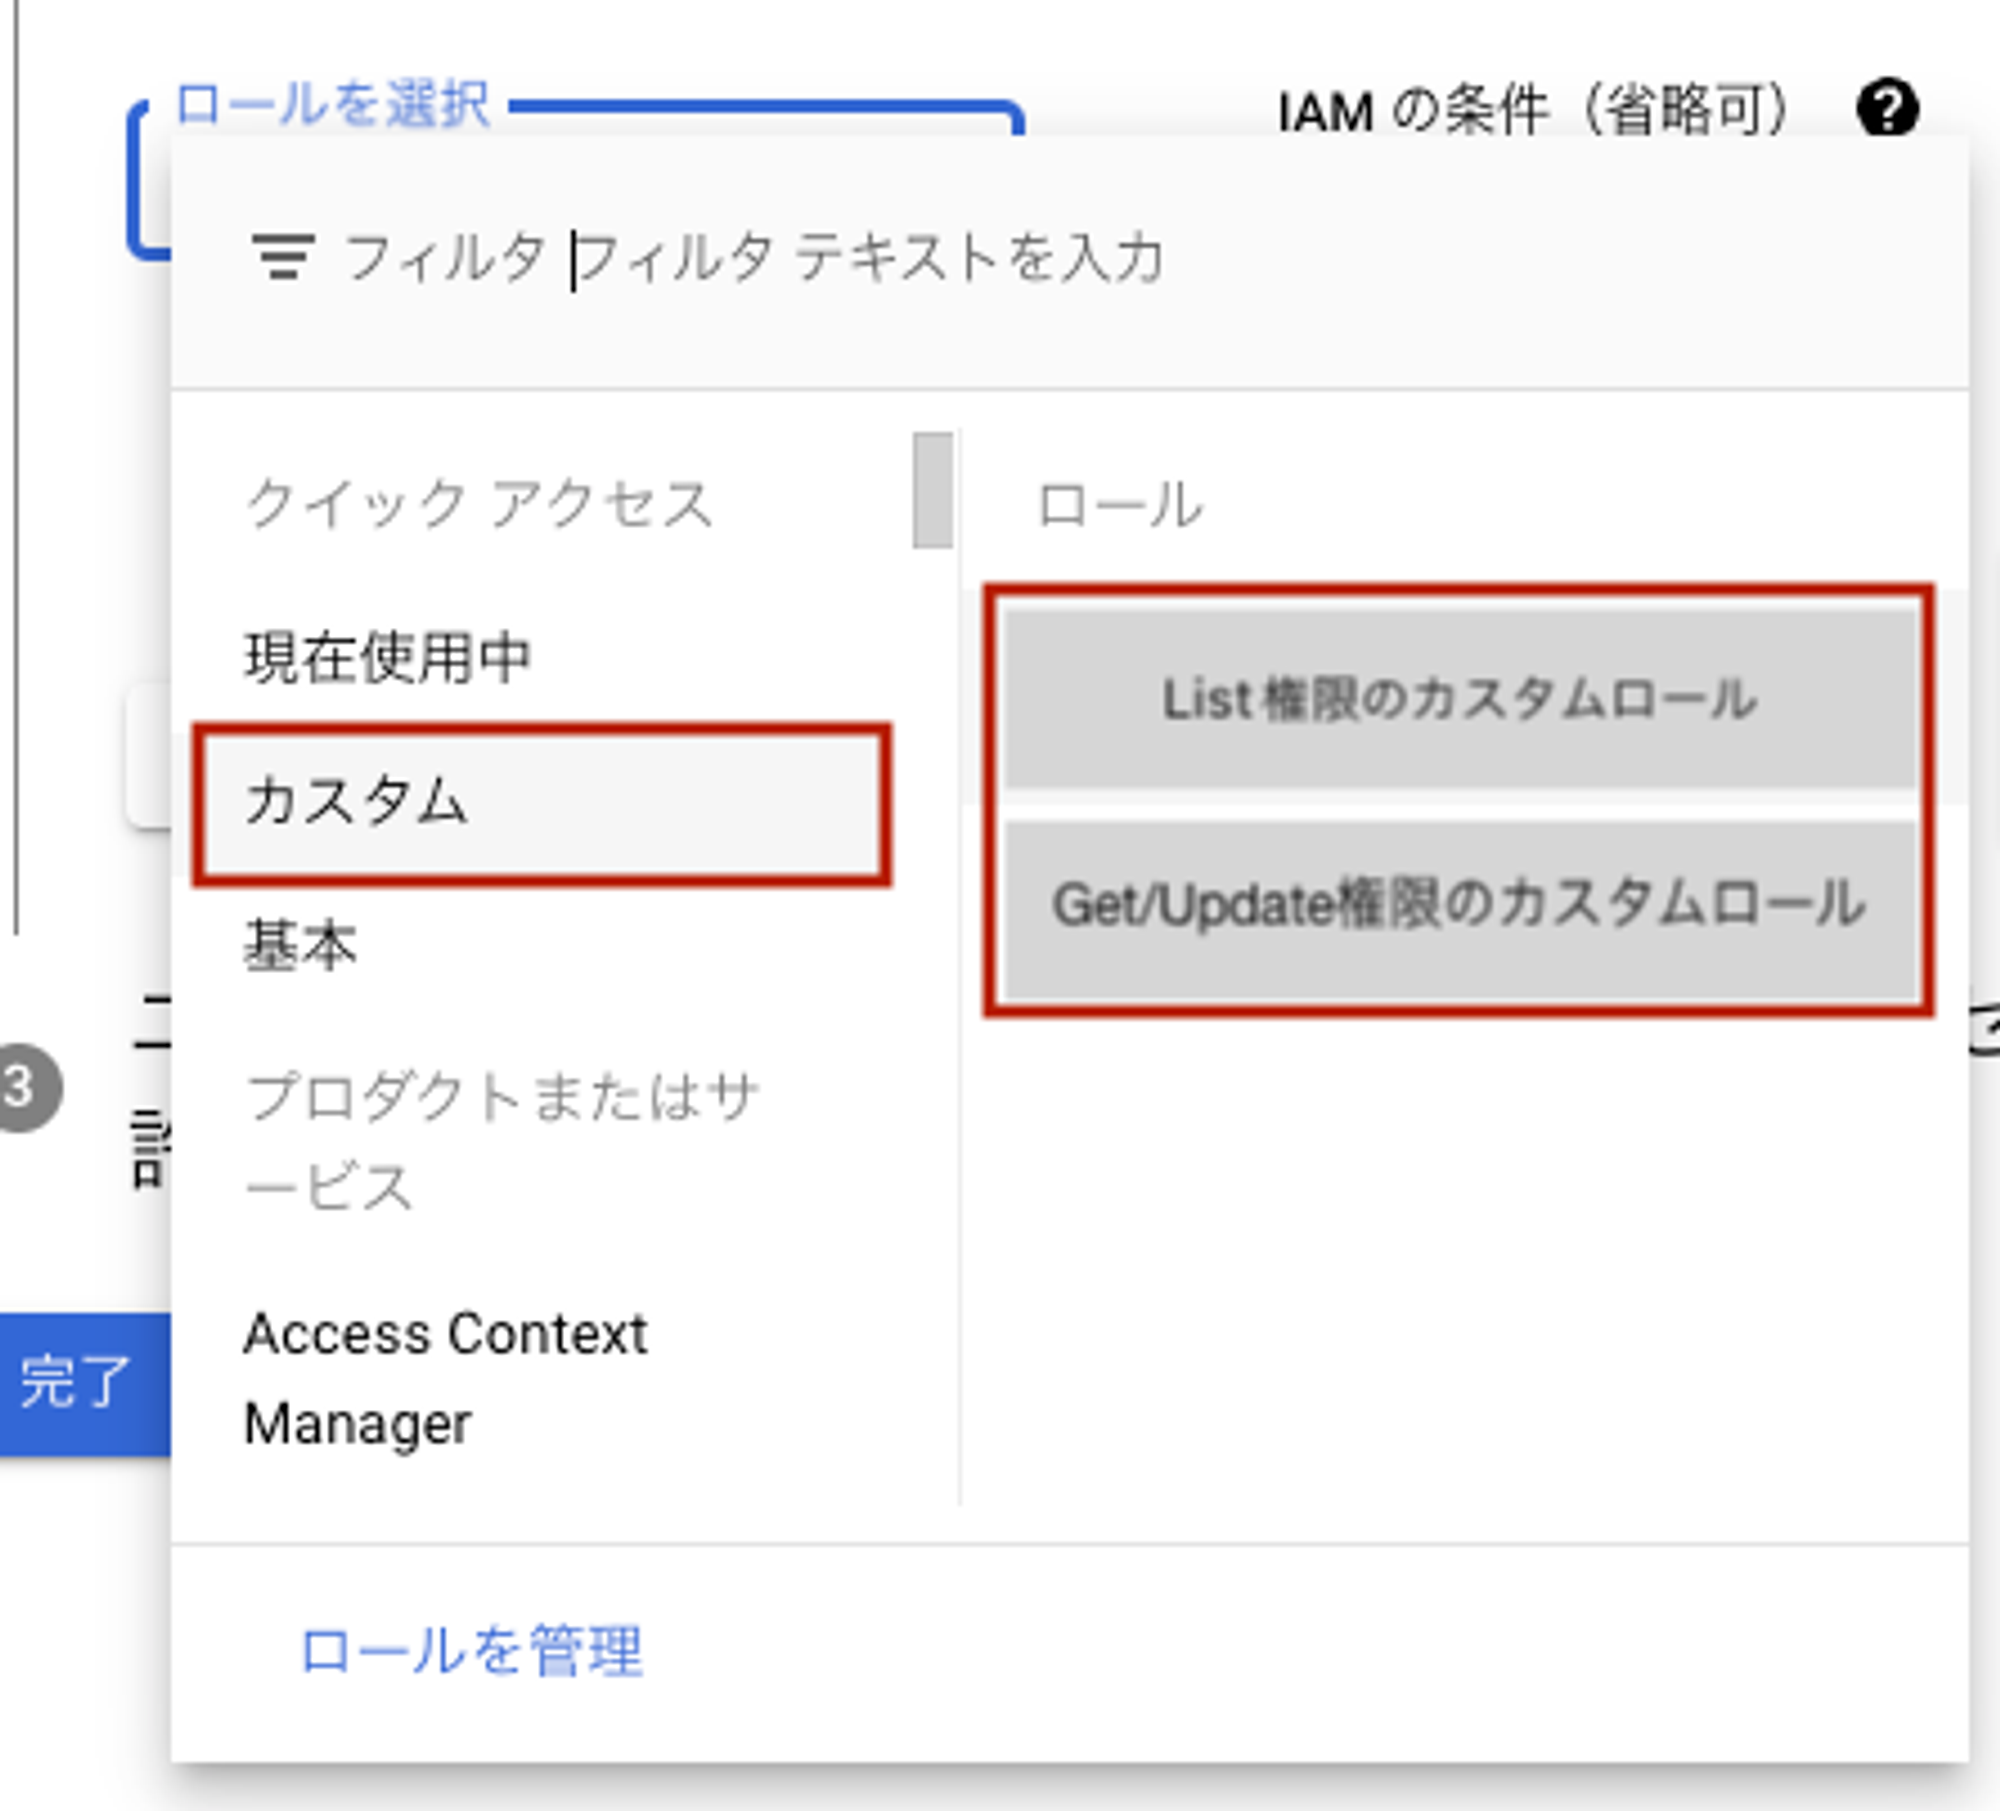Choose List権限のカスタムロール role

tap(1459, 699)
